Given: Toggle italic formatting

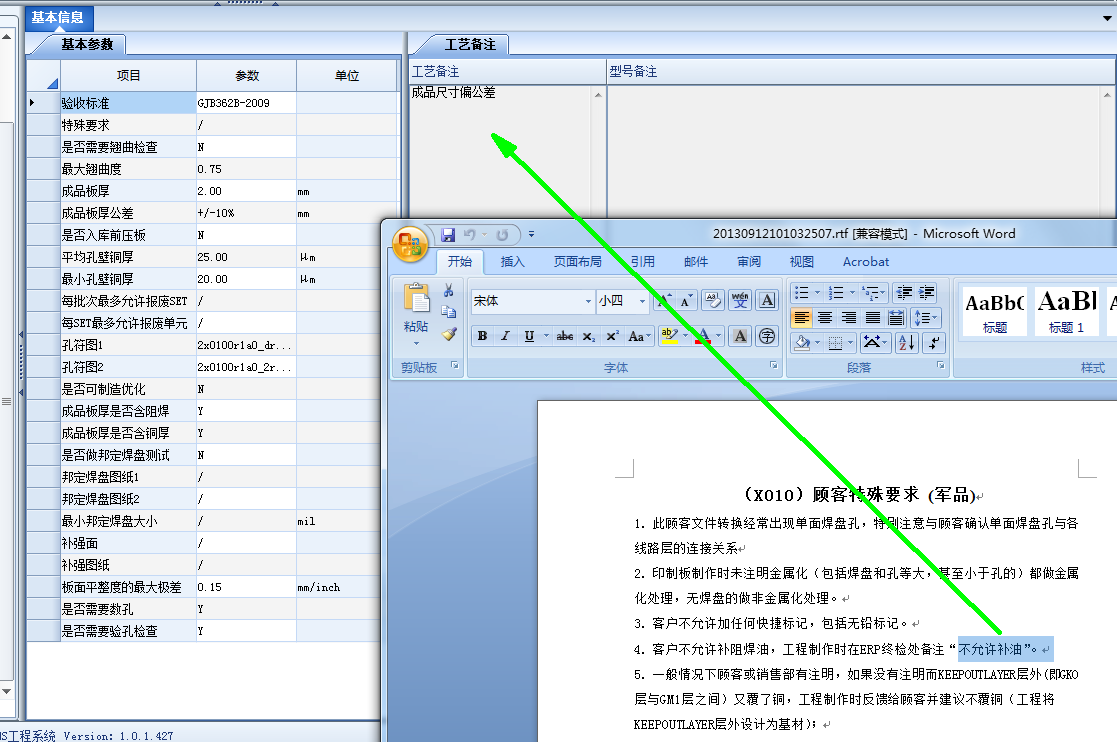Looking at the screenshot, I should click(x=505, y=336).
